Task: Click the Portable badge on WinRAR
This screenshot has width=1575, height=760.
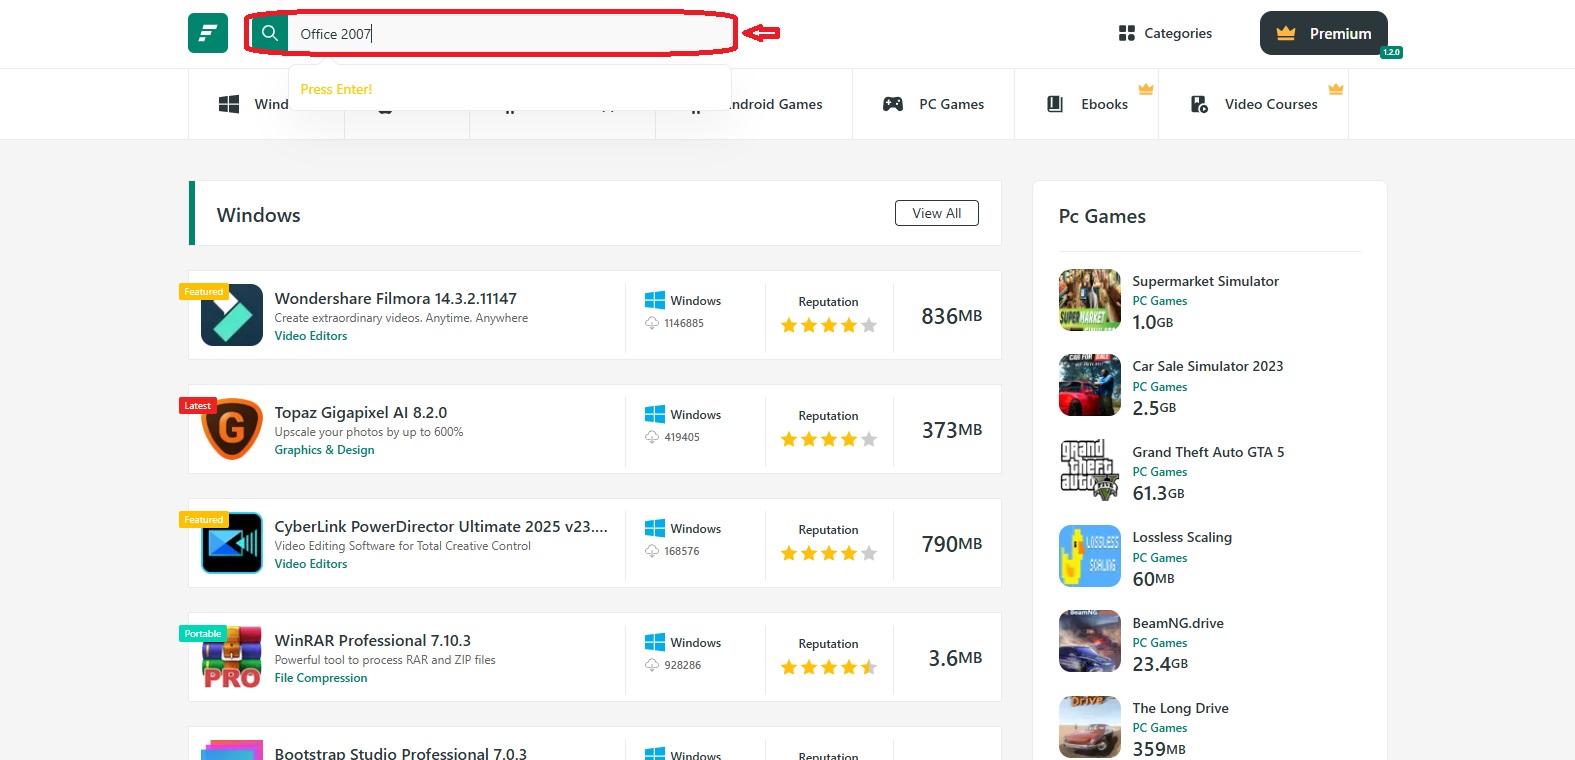Action: coord(203,634)
